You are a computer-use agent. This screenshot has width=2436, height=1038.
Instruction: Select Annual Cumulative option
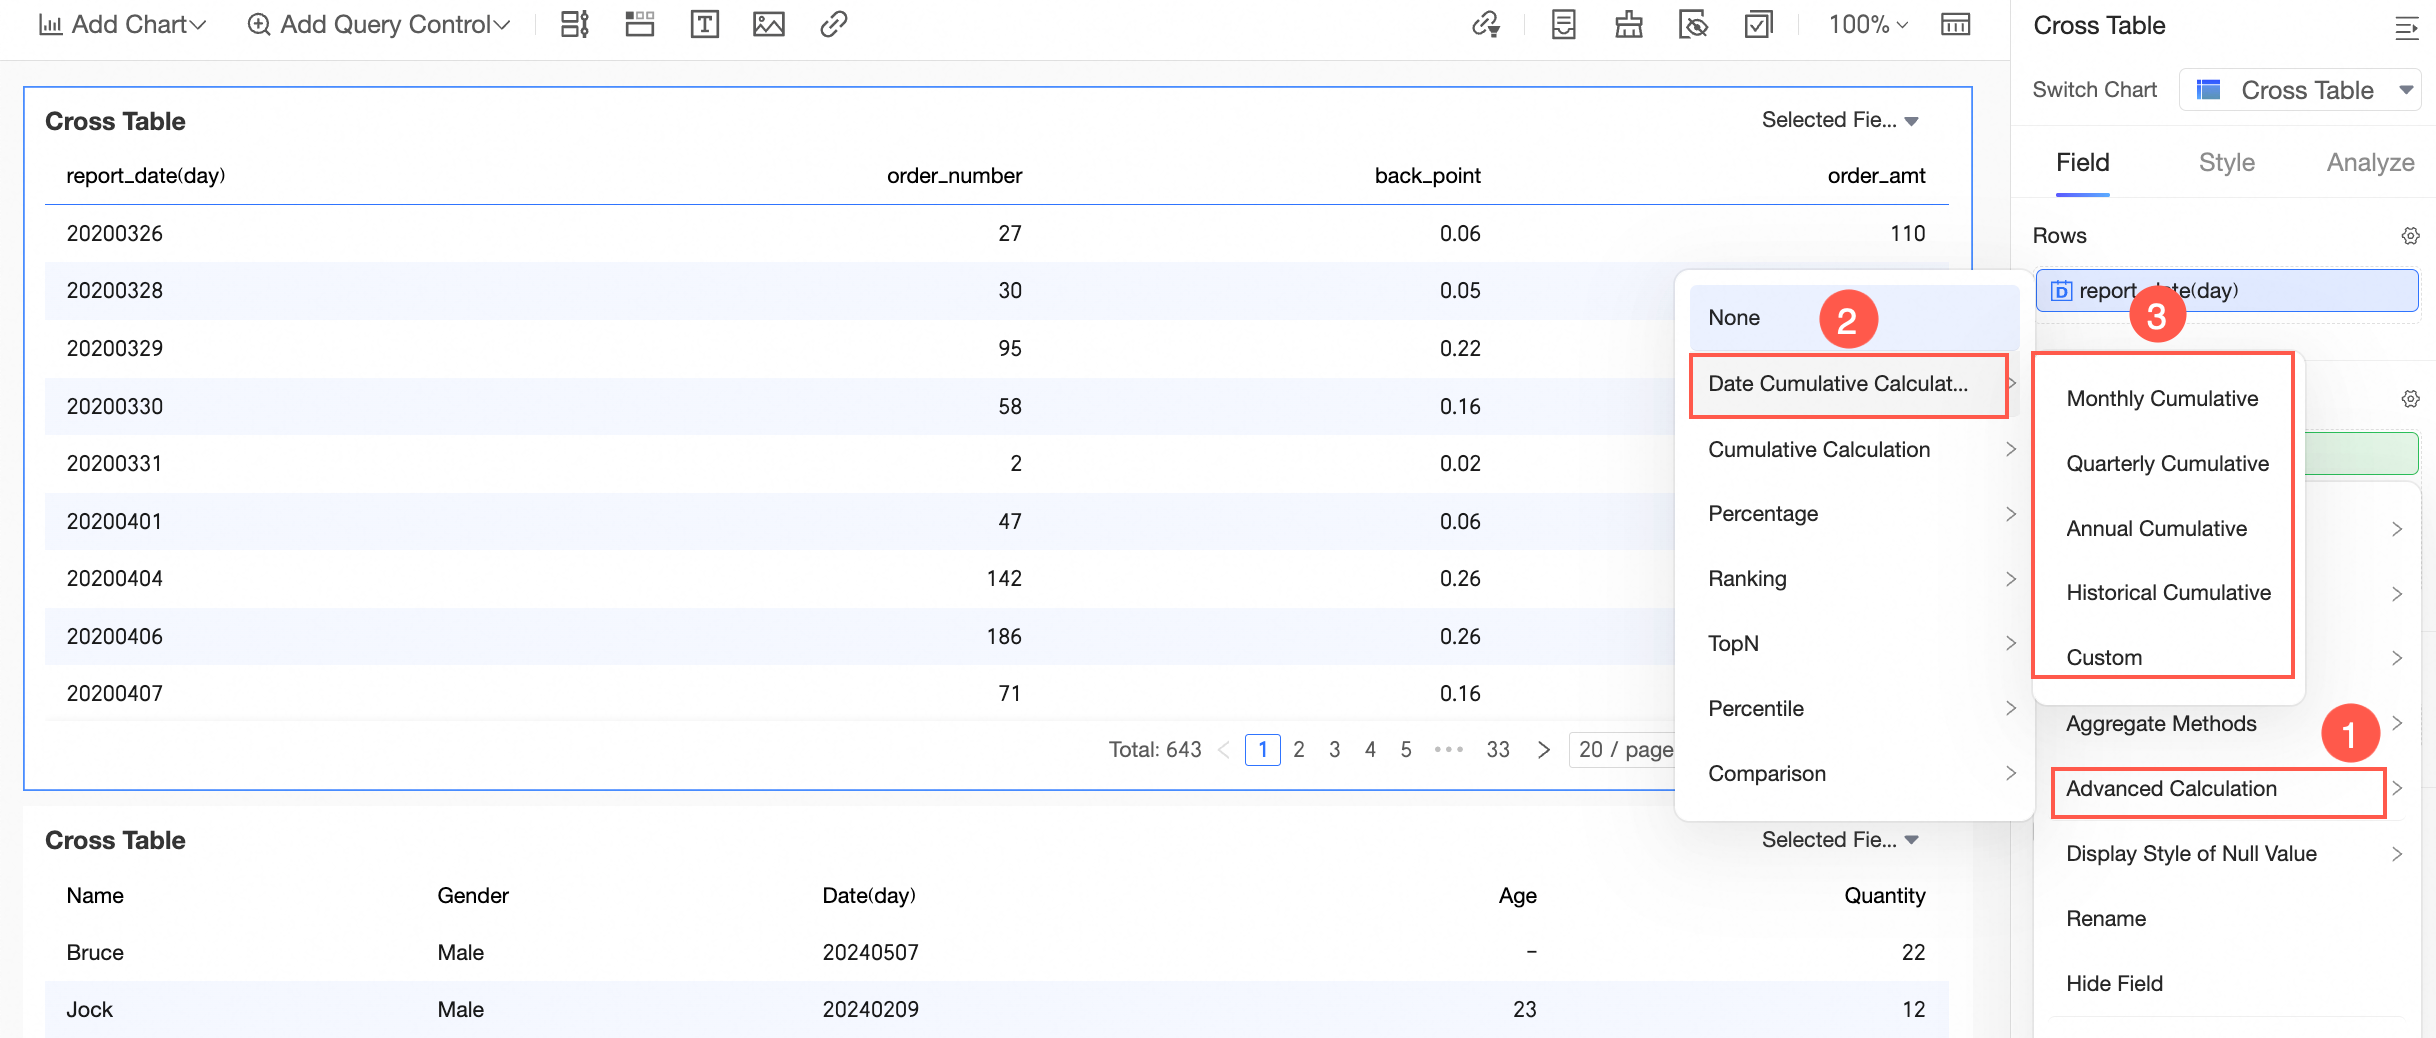point(2156,529)
